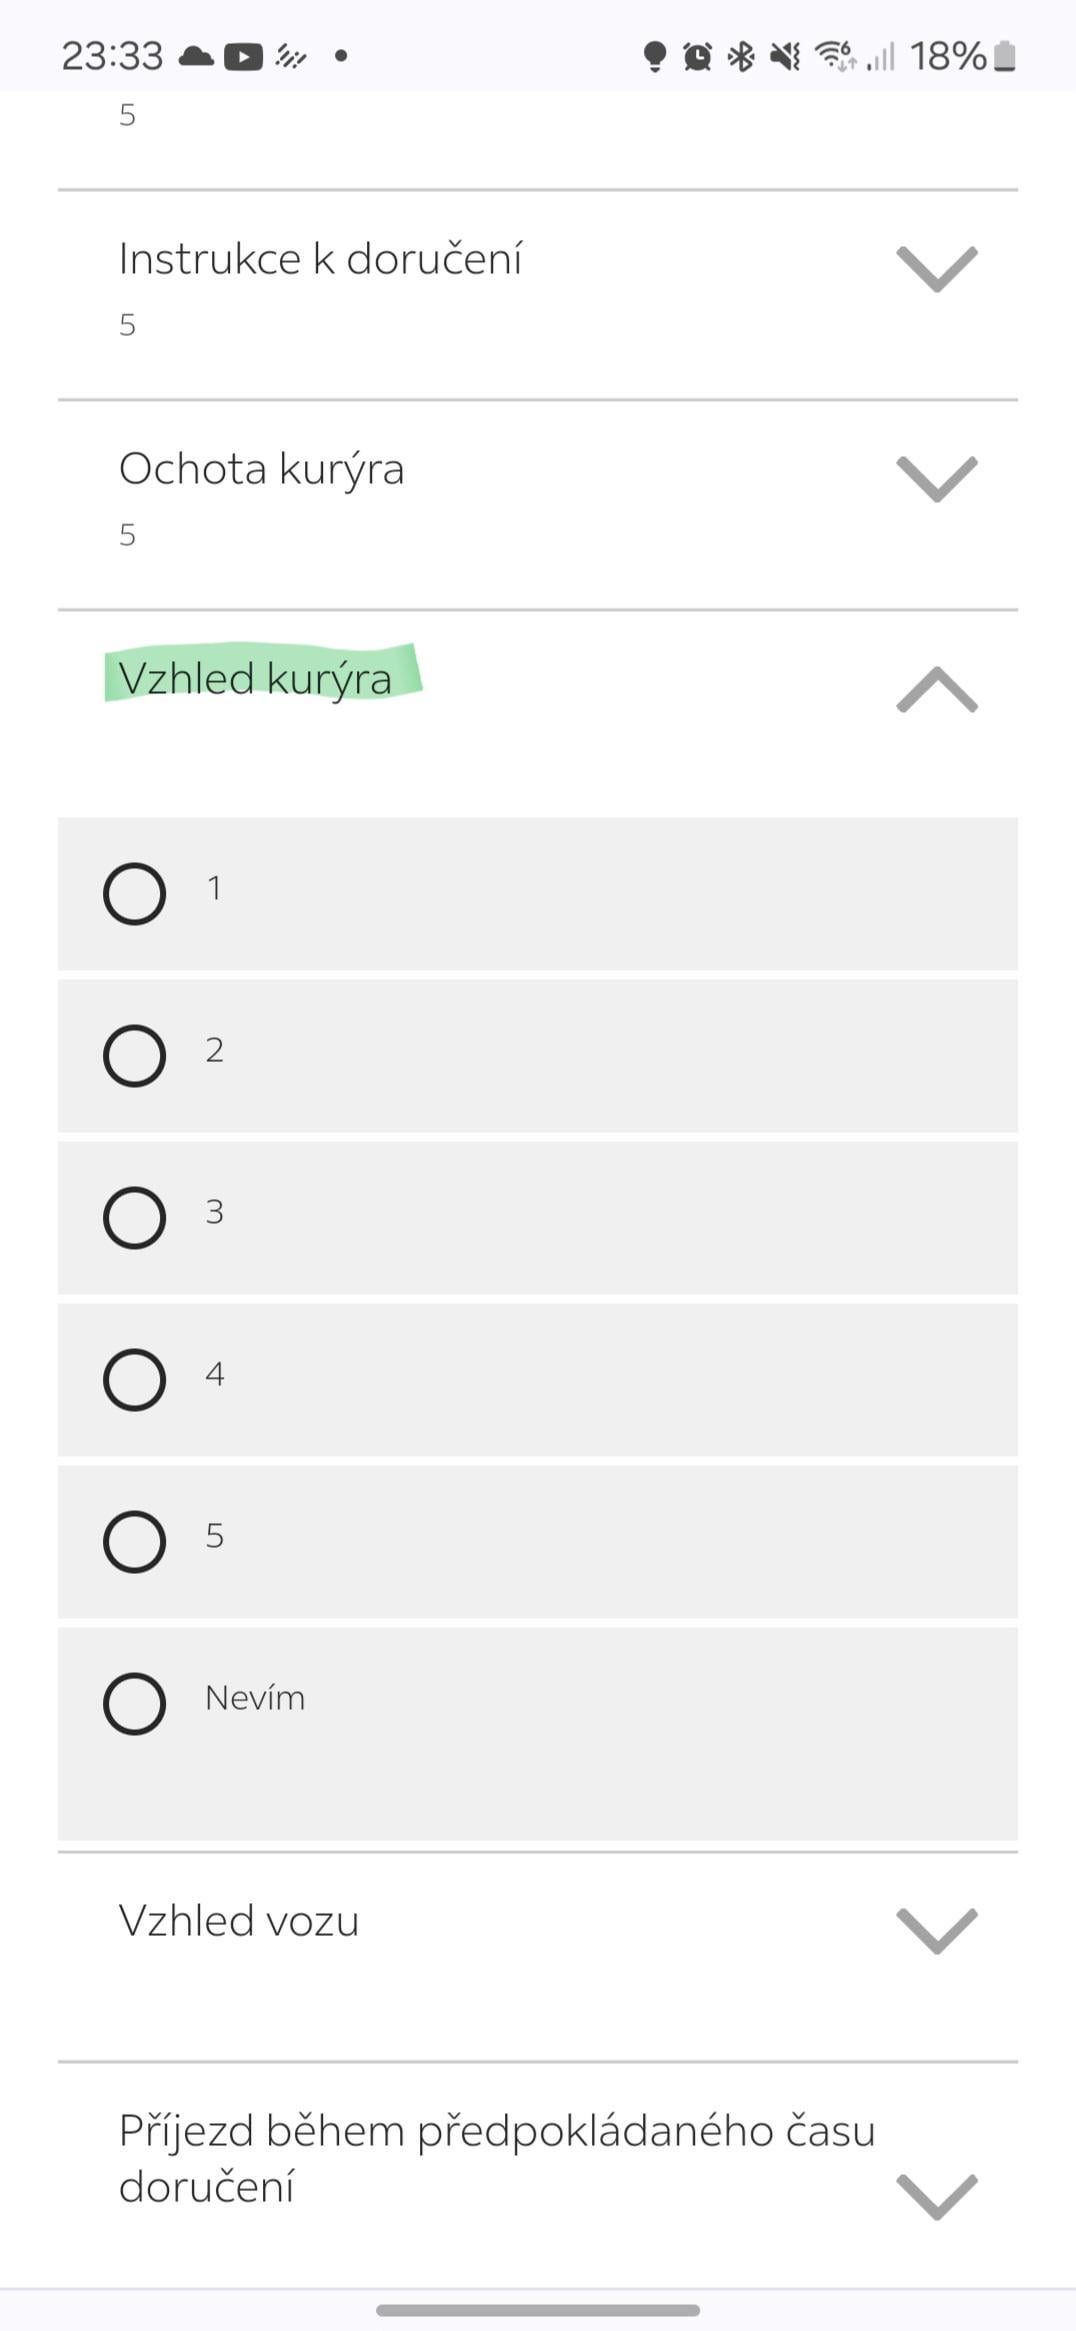Select rating 3 radio button
Viewport: 1076px width, 2331px height.
134,1217
